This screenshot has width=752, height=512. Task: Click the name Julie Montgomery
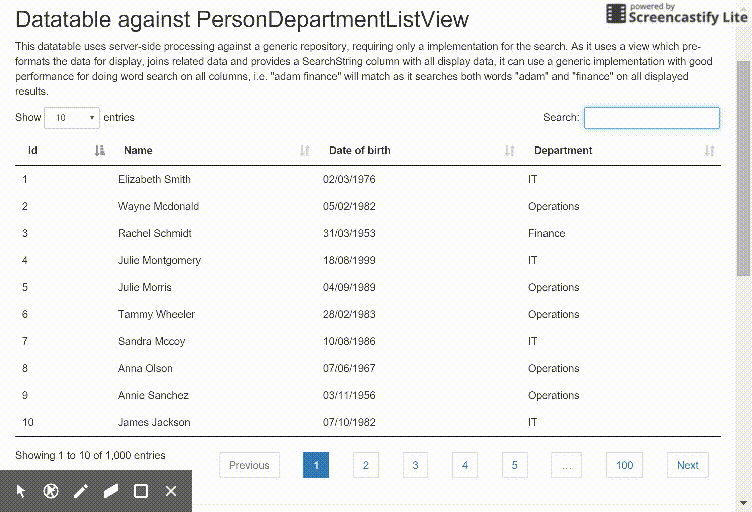160,260
